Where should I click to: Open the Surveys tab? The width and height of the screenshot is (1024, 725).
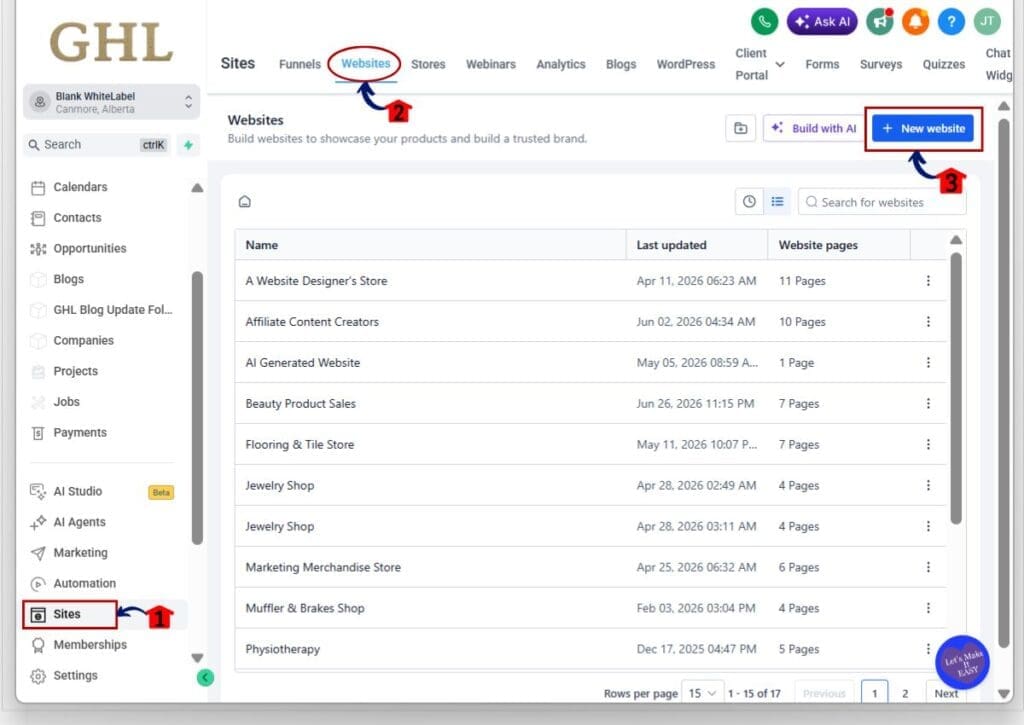coord(880,64)
